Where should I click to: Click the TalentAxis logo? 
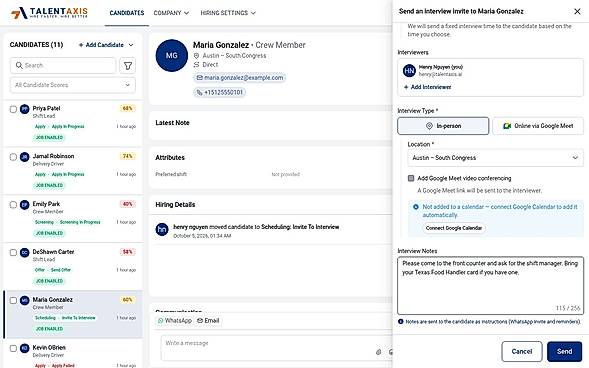coord(49,13)
